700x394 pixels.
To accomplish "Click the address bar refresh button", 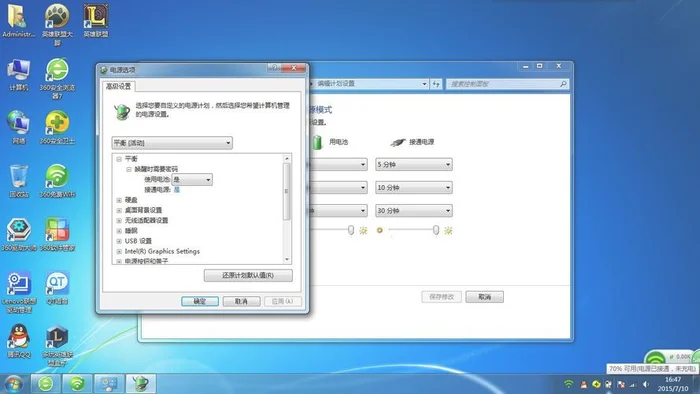I will [436, 84].
